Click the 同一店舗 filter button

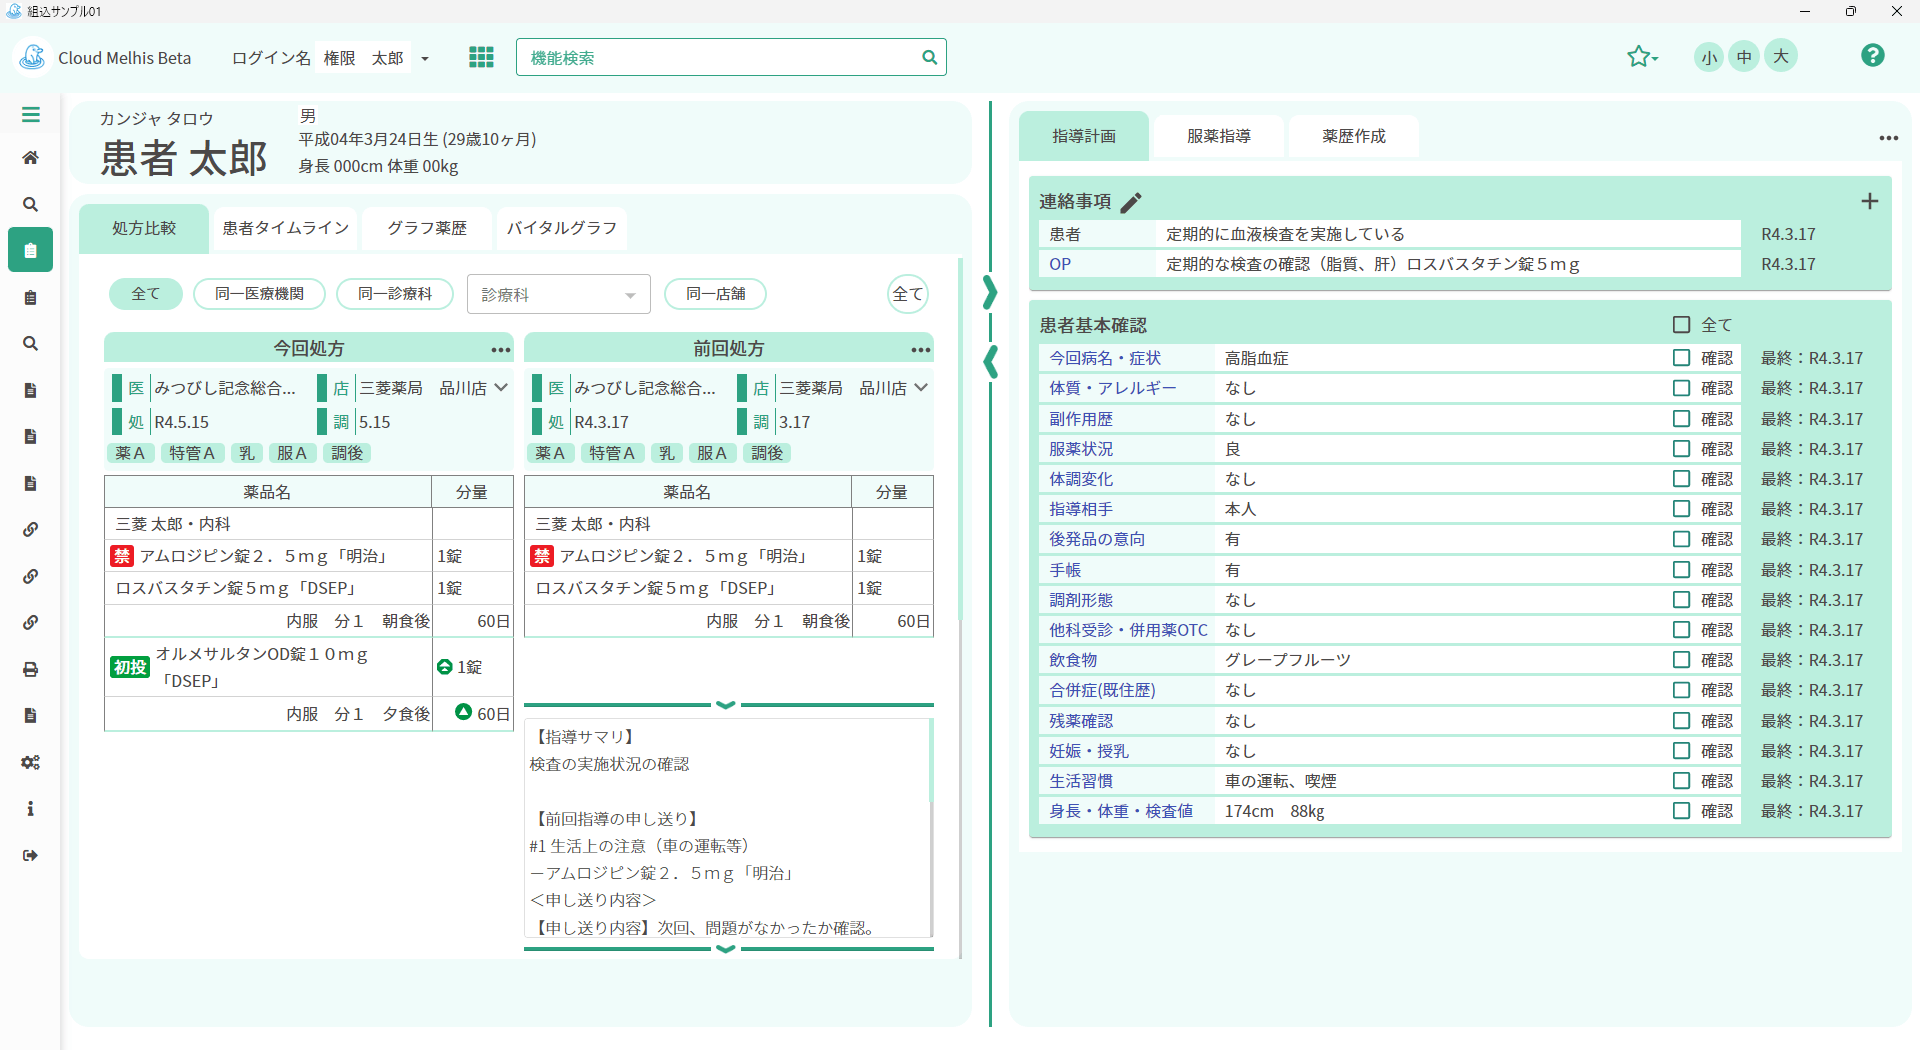pos(715,293)
